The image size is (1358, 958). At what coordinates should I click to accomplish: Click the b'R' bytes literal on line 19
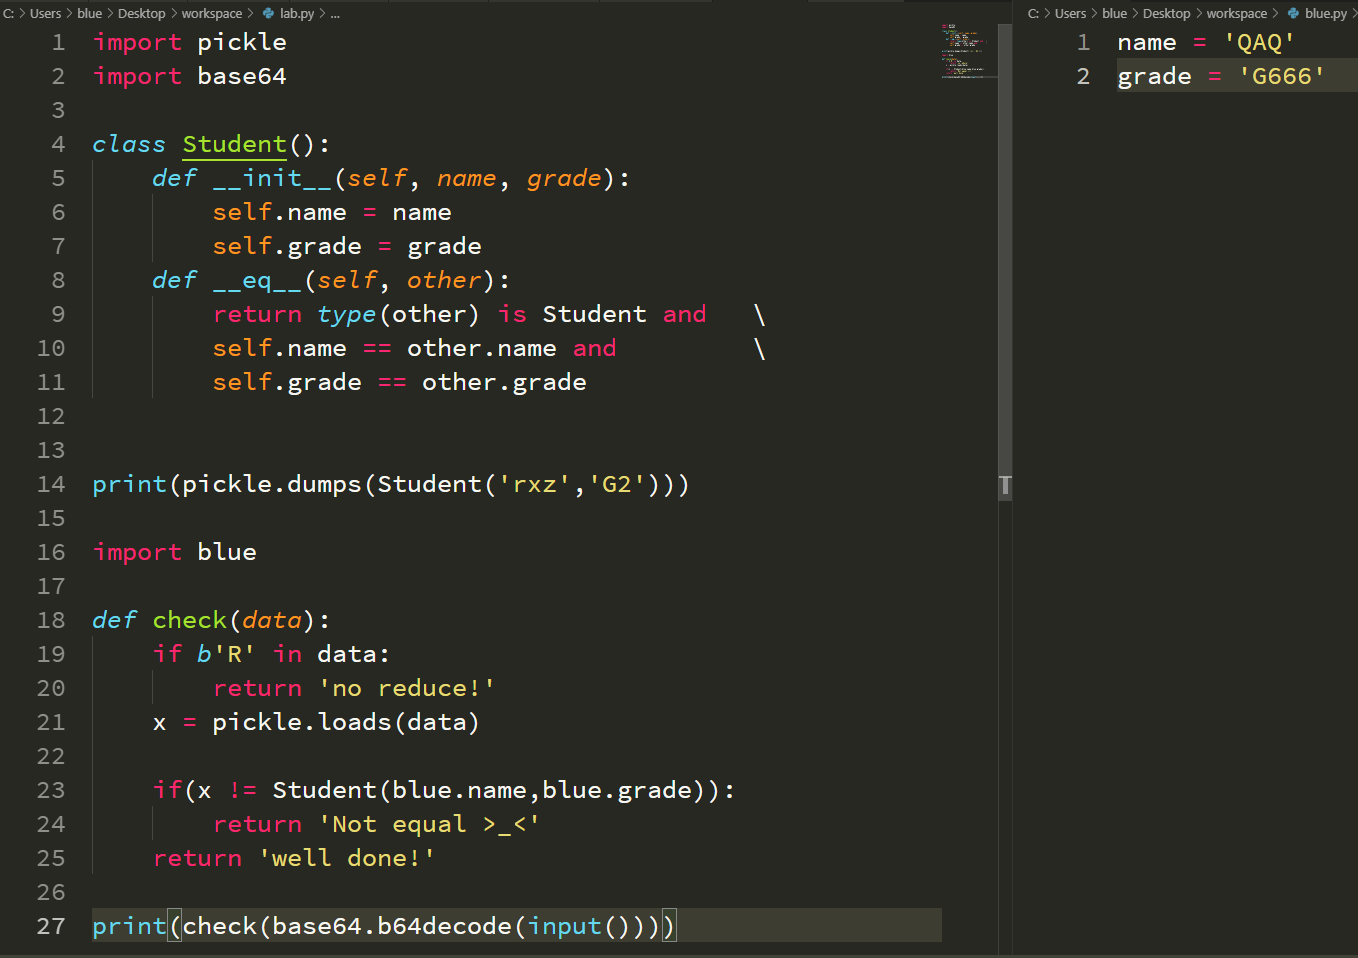227,654
